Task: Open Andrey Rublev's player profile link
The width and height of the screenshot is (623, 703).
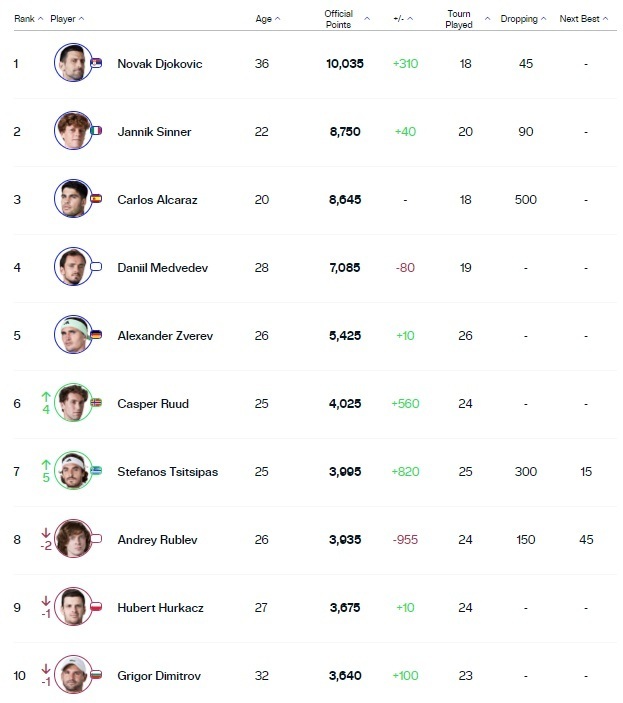Action: [157, 539]
